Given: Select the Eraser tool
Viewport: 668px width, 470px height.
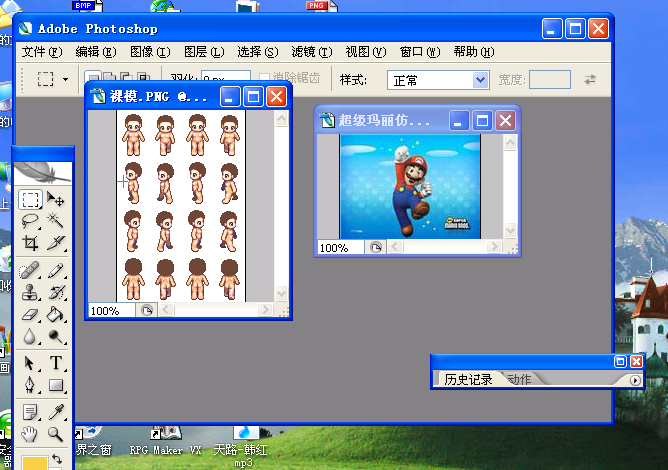Looking at the screenshot, I should [30, 314].
